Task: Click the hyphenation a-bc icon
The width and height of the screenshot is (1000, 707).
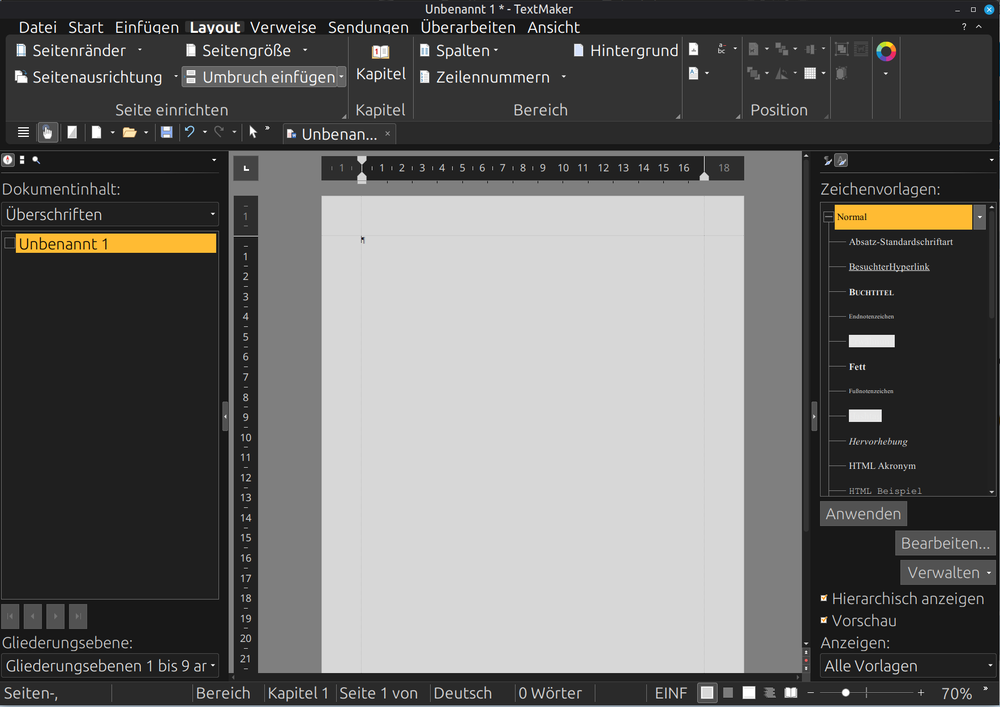Action: [722, 49]
